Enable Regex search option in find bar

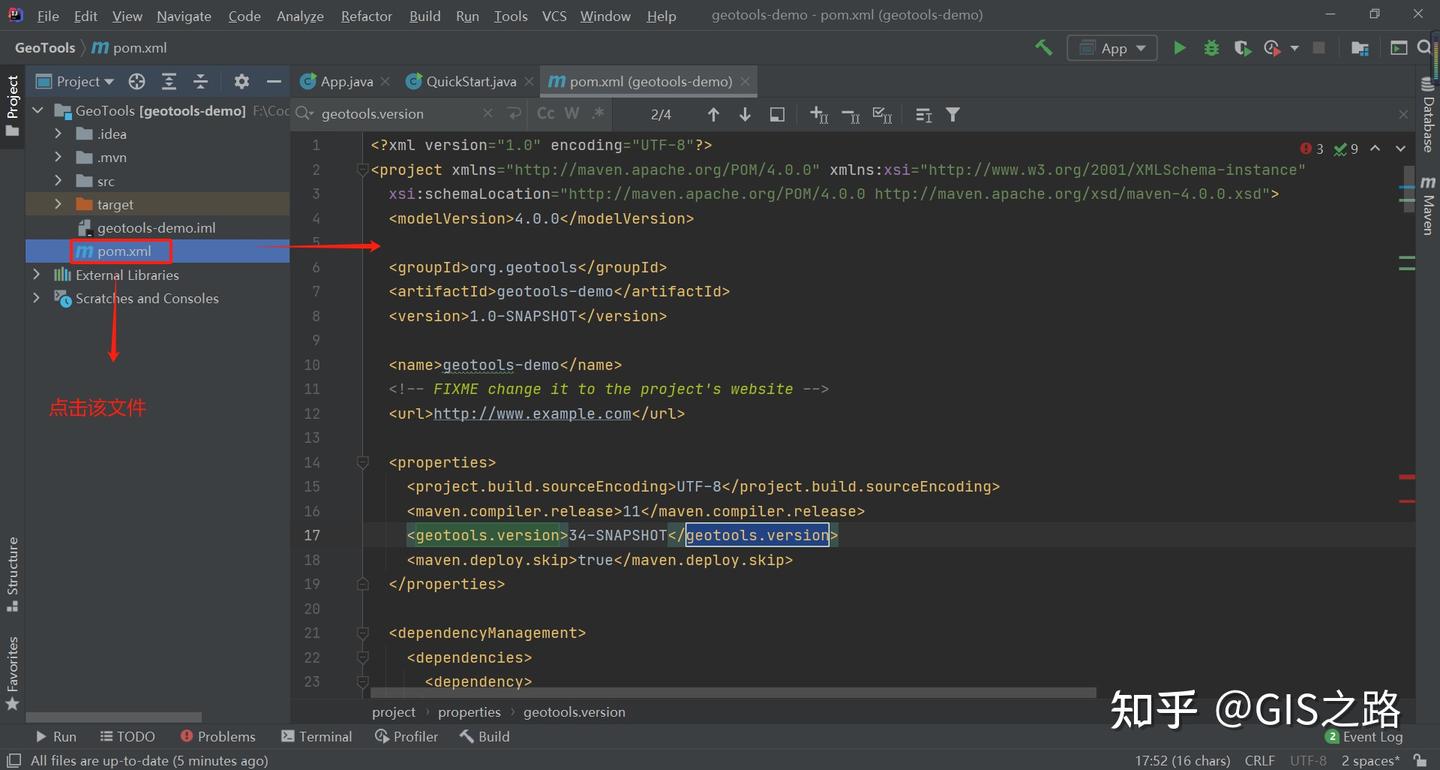pyautogui.click(x=598, y=114)
